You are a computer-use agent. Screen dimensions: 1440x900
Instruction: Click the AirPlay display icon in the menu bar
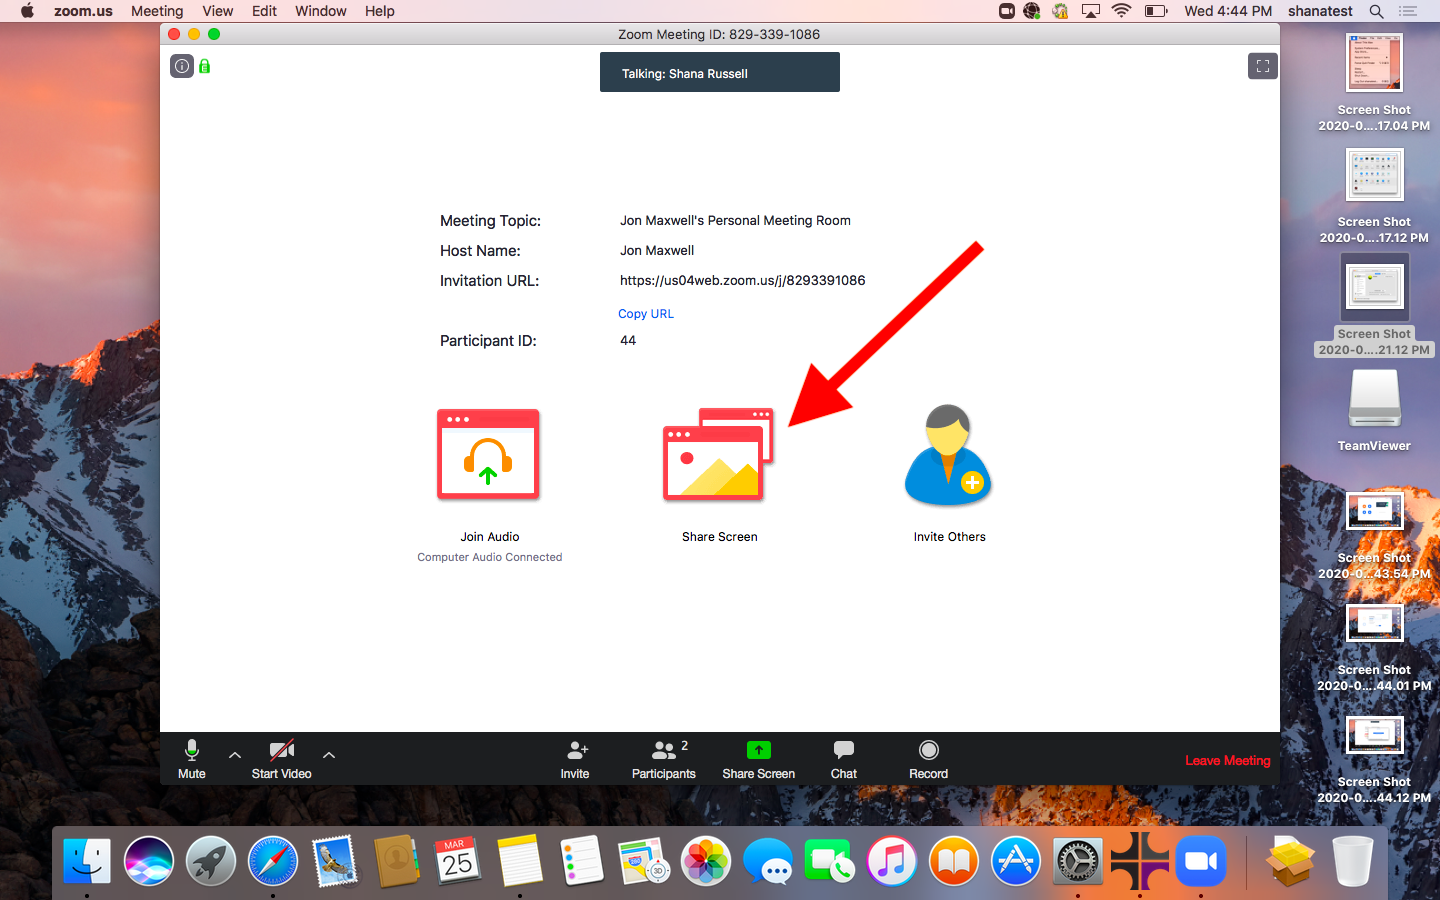pyautogui.click(x=1091, y=11)
